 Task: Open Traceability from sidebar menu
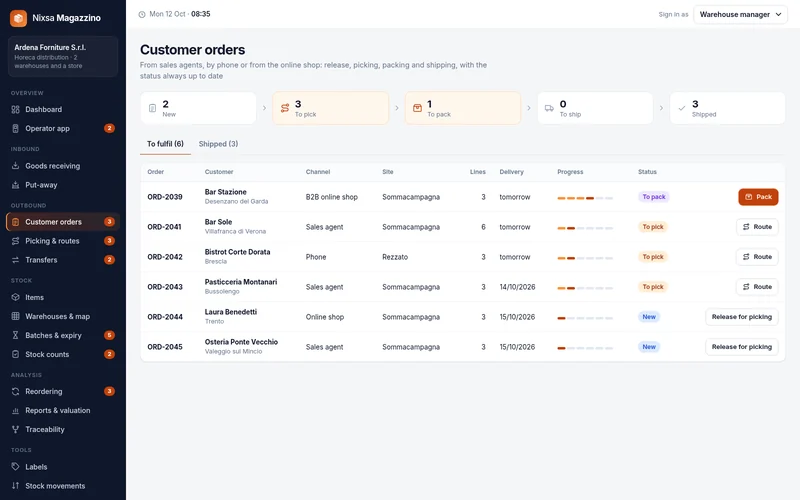[x=63, y=429]
